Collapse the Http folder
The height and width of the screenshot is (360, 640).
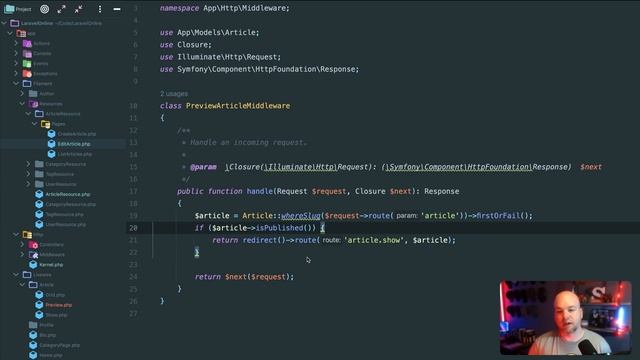16,234
